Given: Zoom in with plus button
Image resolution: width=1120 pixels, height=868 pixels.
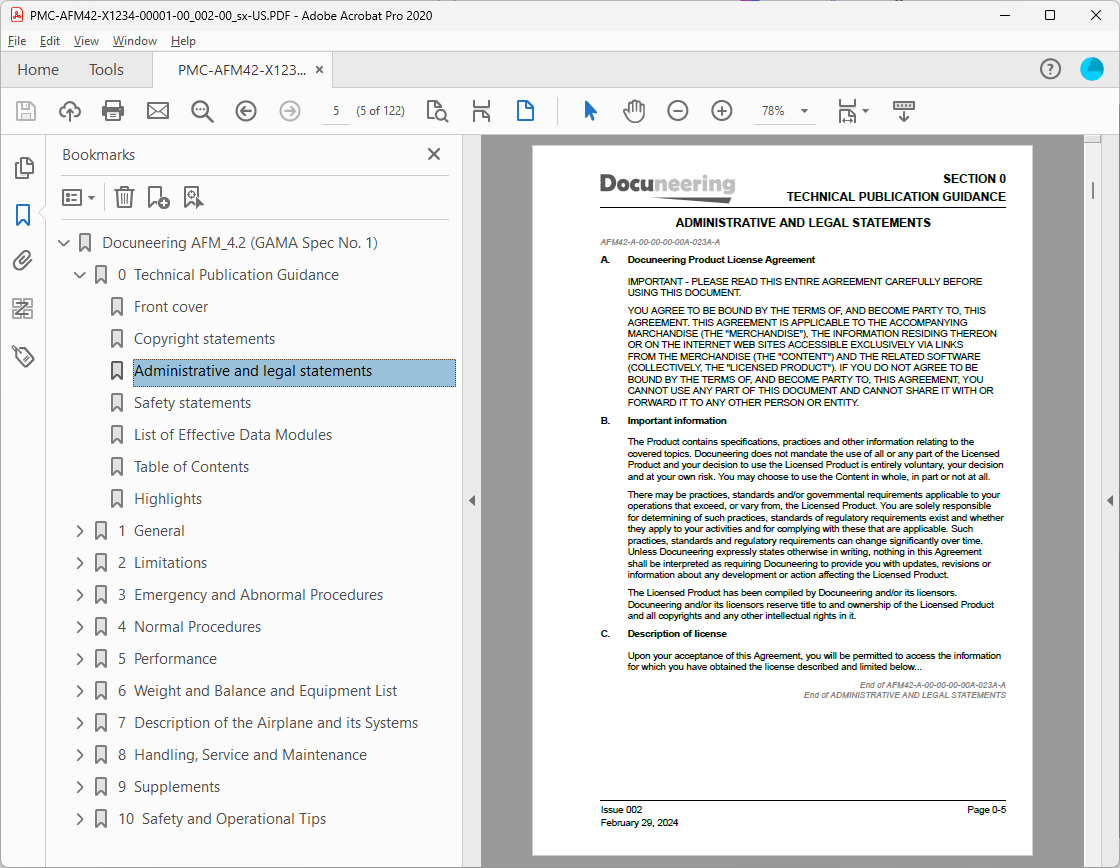Looking at the screenshot, I should (x=722, y=111).
